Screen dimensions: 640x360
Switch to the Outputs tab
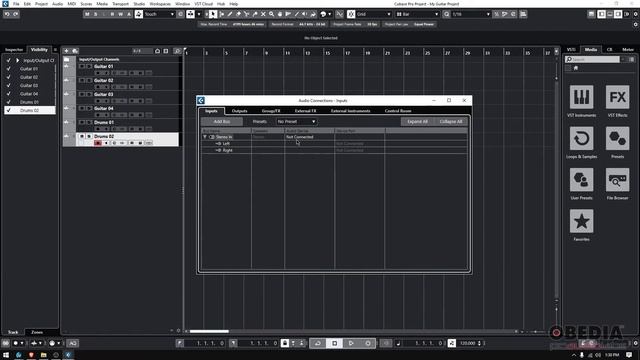240,111
